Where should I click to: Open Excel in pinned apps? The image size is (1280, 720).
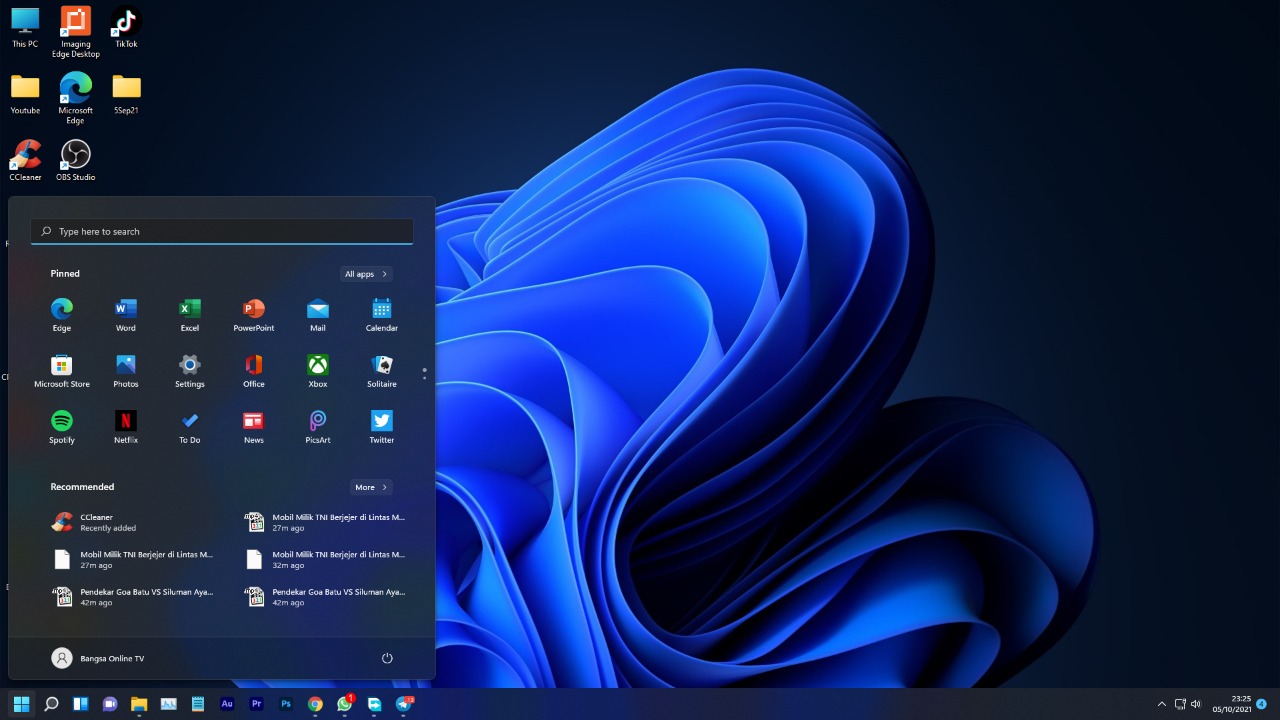[190, 314]
